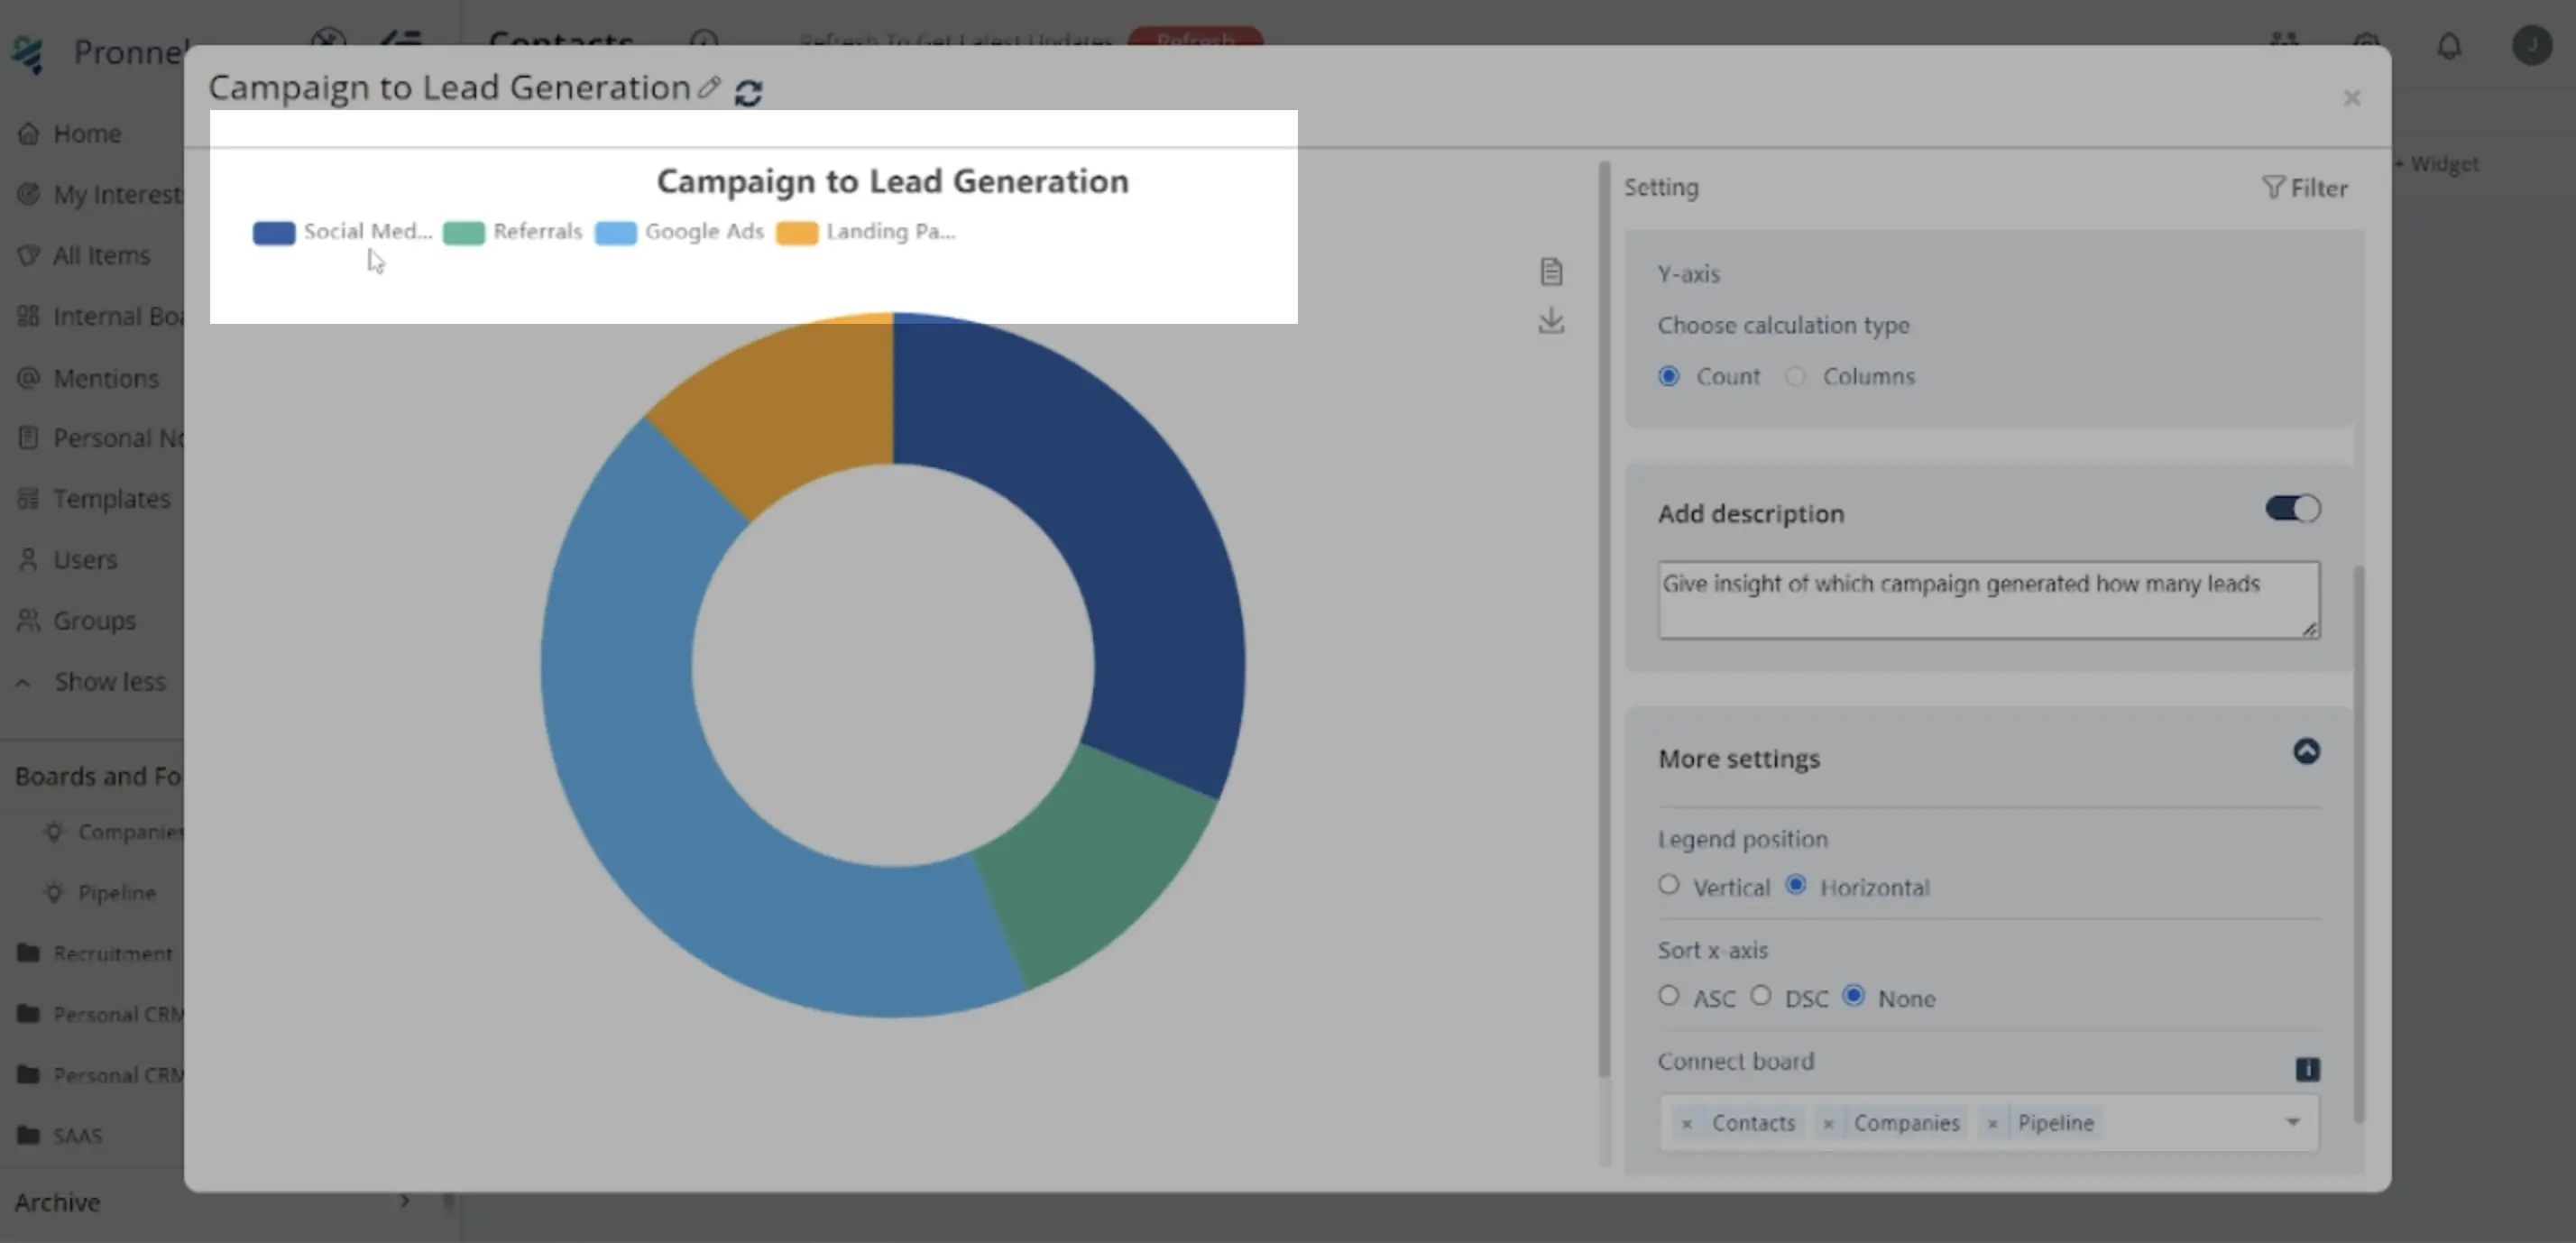Remove the Pipeline board tag
Viewport: 2576px width, 1243px height.
click(1992, 1124)
